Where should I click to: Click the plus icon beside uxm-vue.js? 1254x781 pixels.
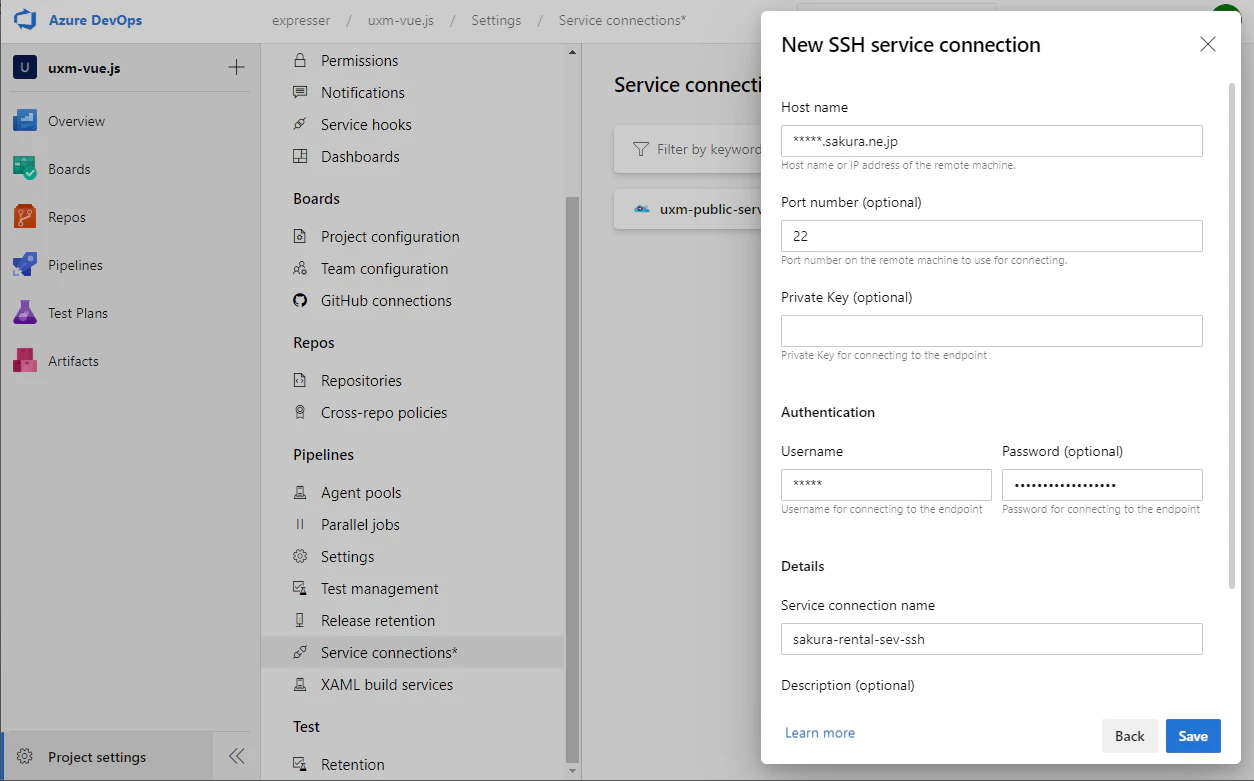click(236, 68)
